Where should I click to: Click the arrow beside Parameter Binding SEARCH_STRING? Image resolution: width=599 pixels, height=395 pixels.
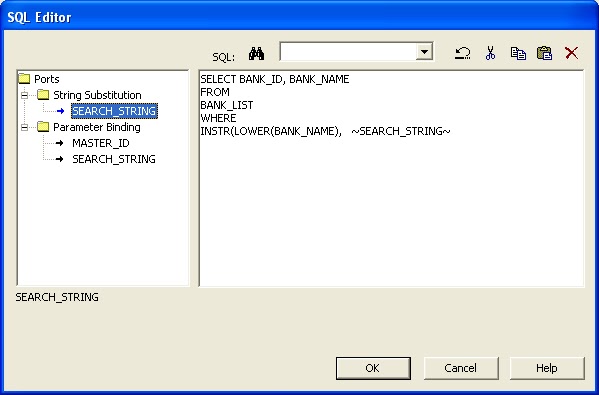coord(60,159)
